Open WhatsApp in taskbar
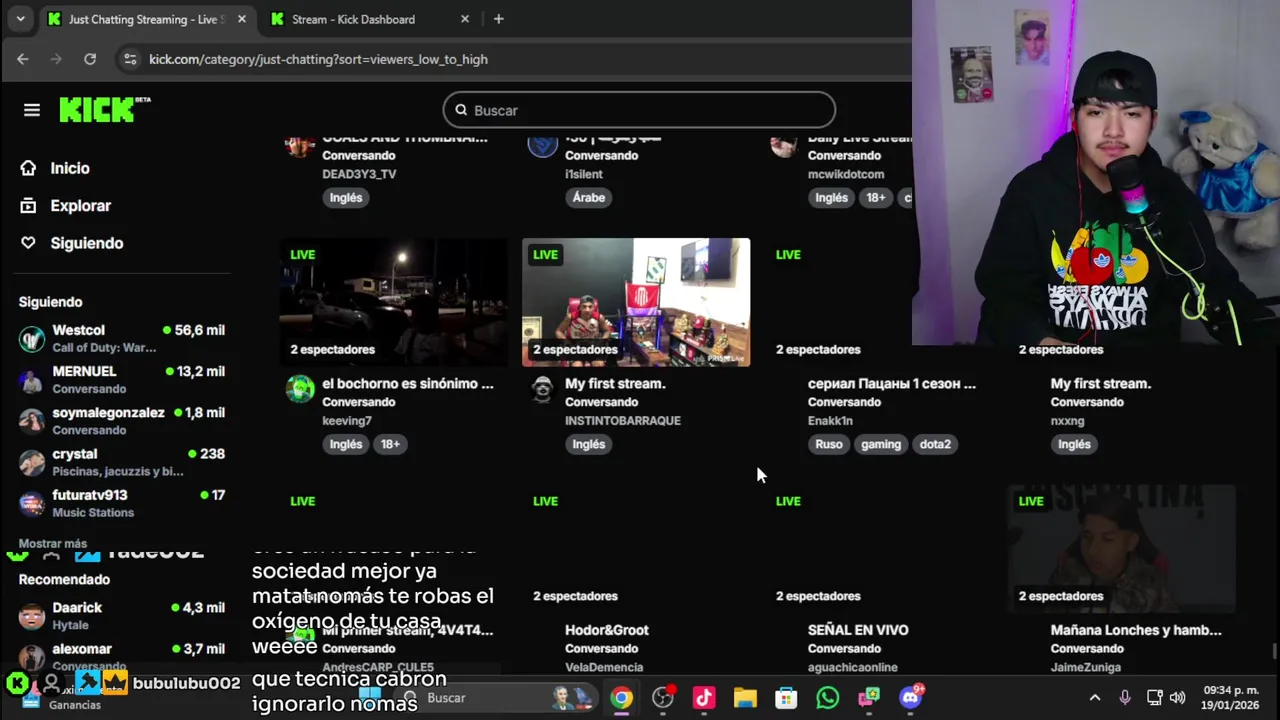 (x=827, y=698)
